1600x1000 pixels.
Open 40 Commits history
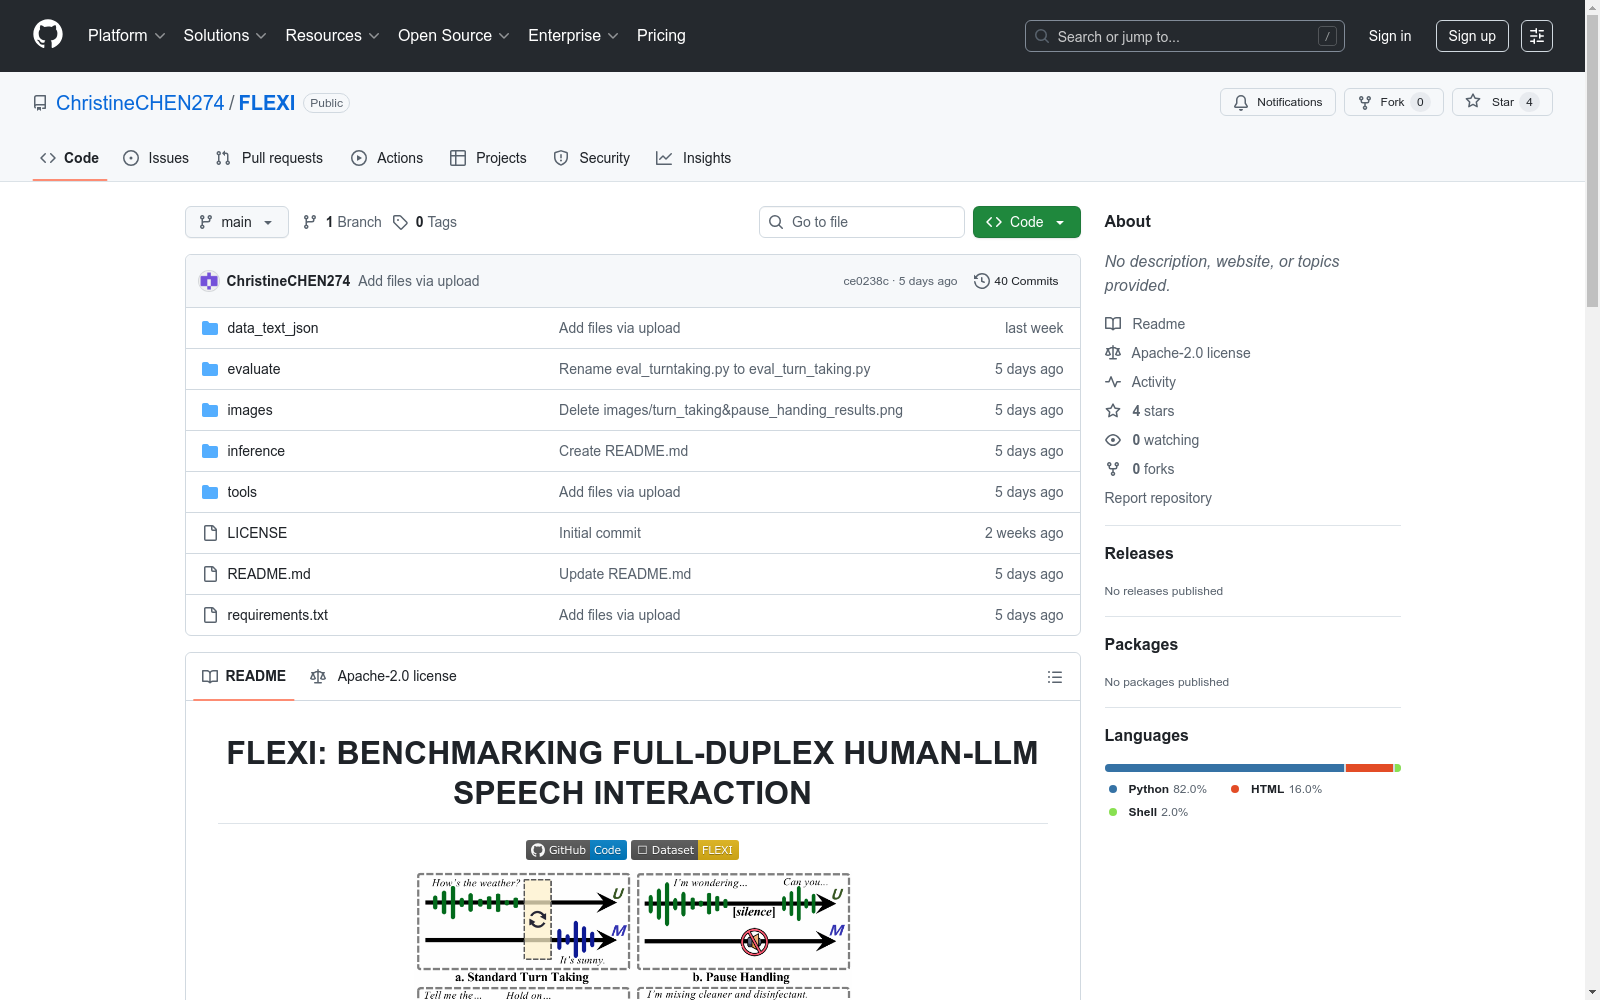[1016, 281]
